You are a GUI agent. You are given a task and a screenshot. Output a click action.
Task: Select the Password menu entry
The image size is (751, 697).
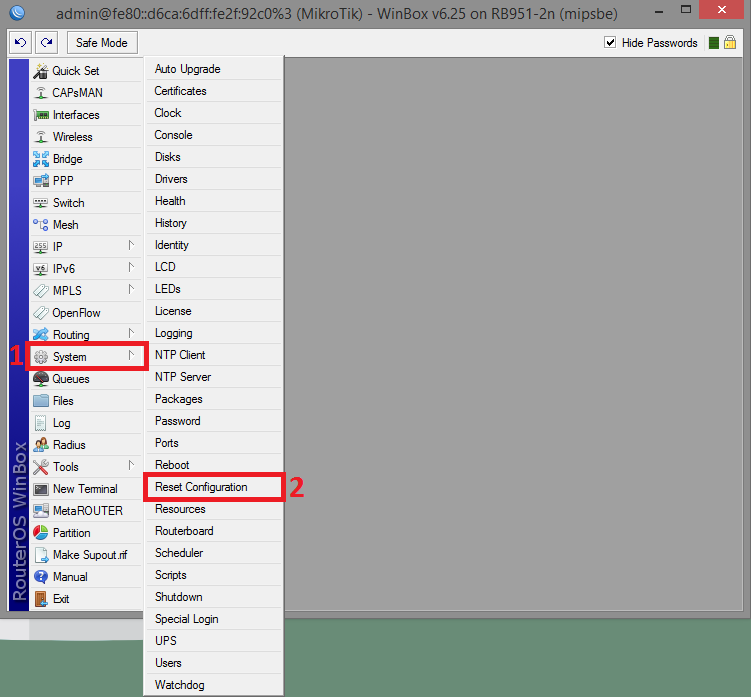(x=214, y=421)
